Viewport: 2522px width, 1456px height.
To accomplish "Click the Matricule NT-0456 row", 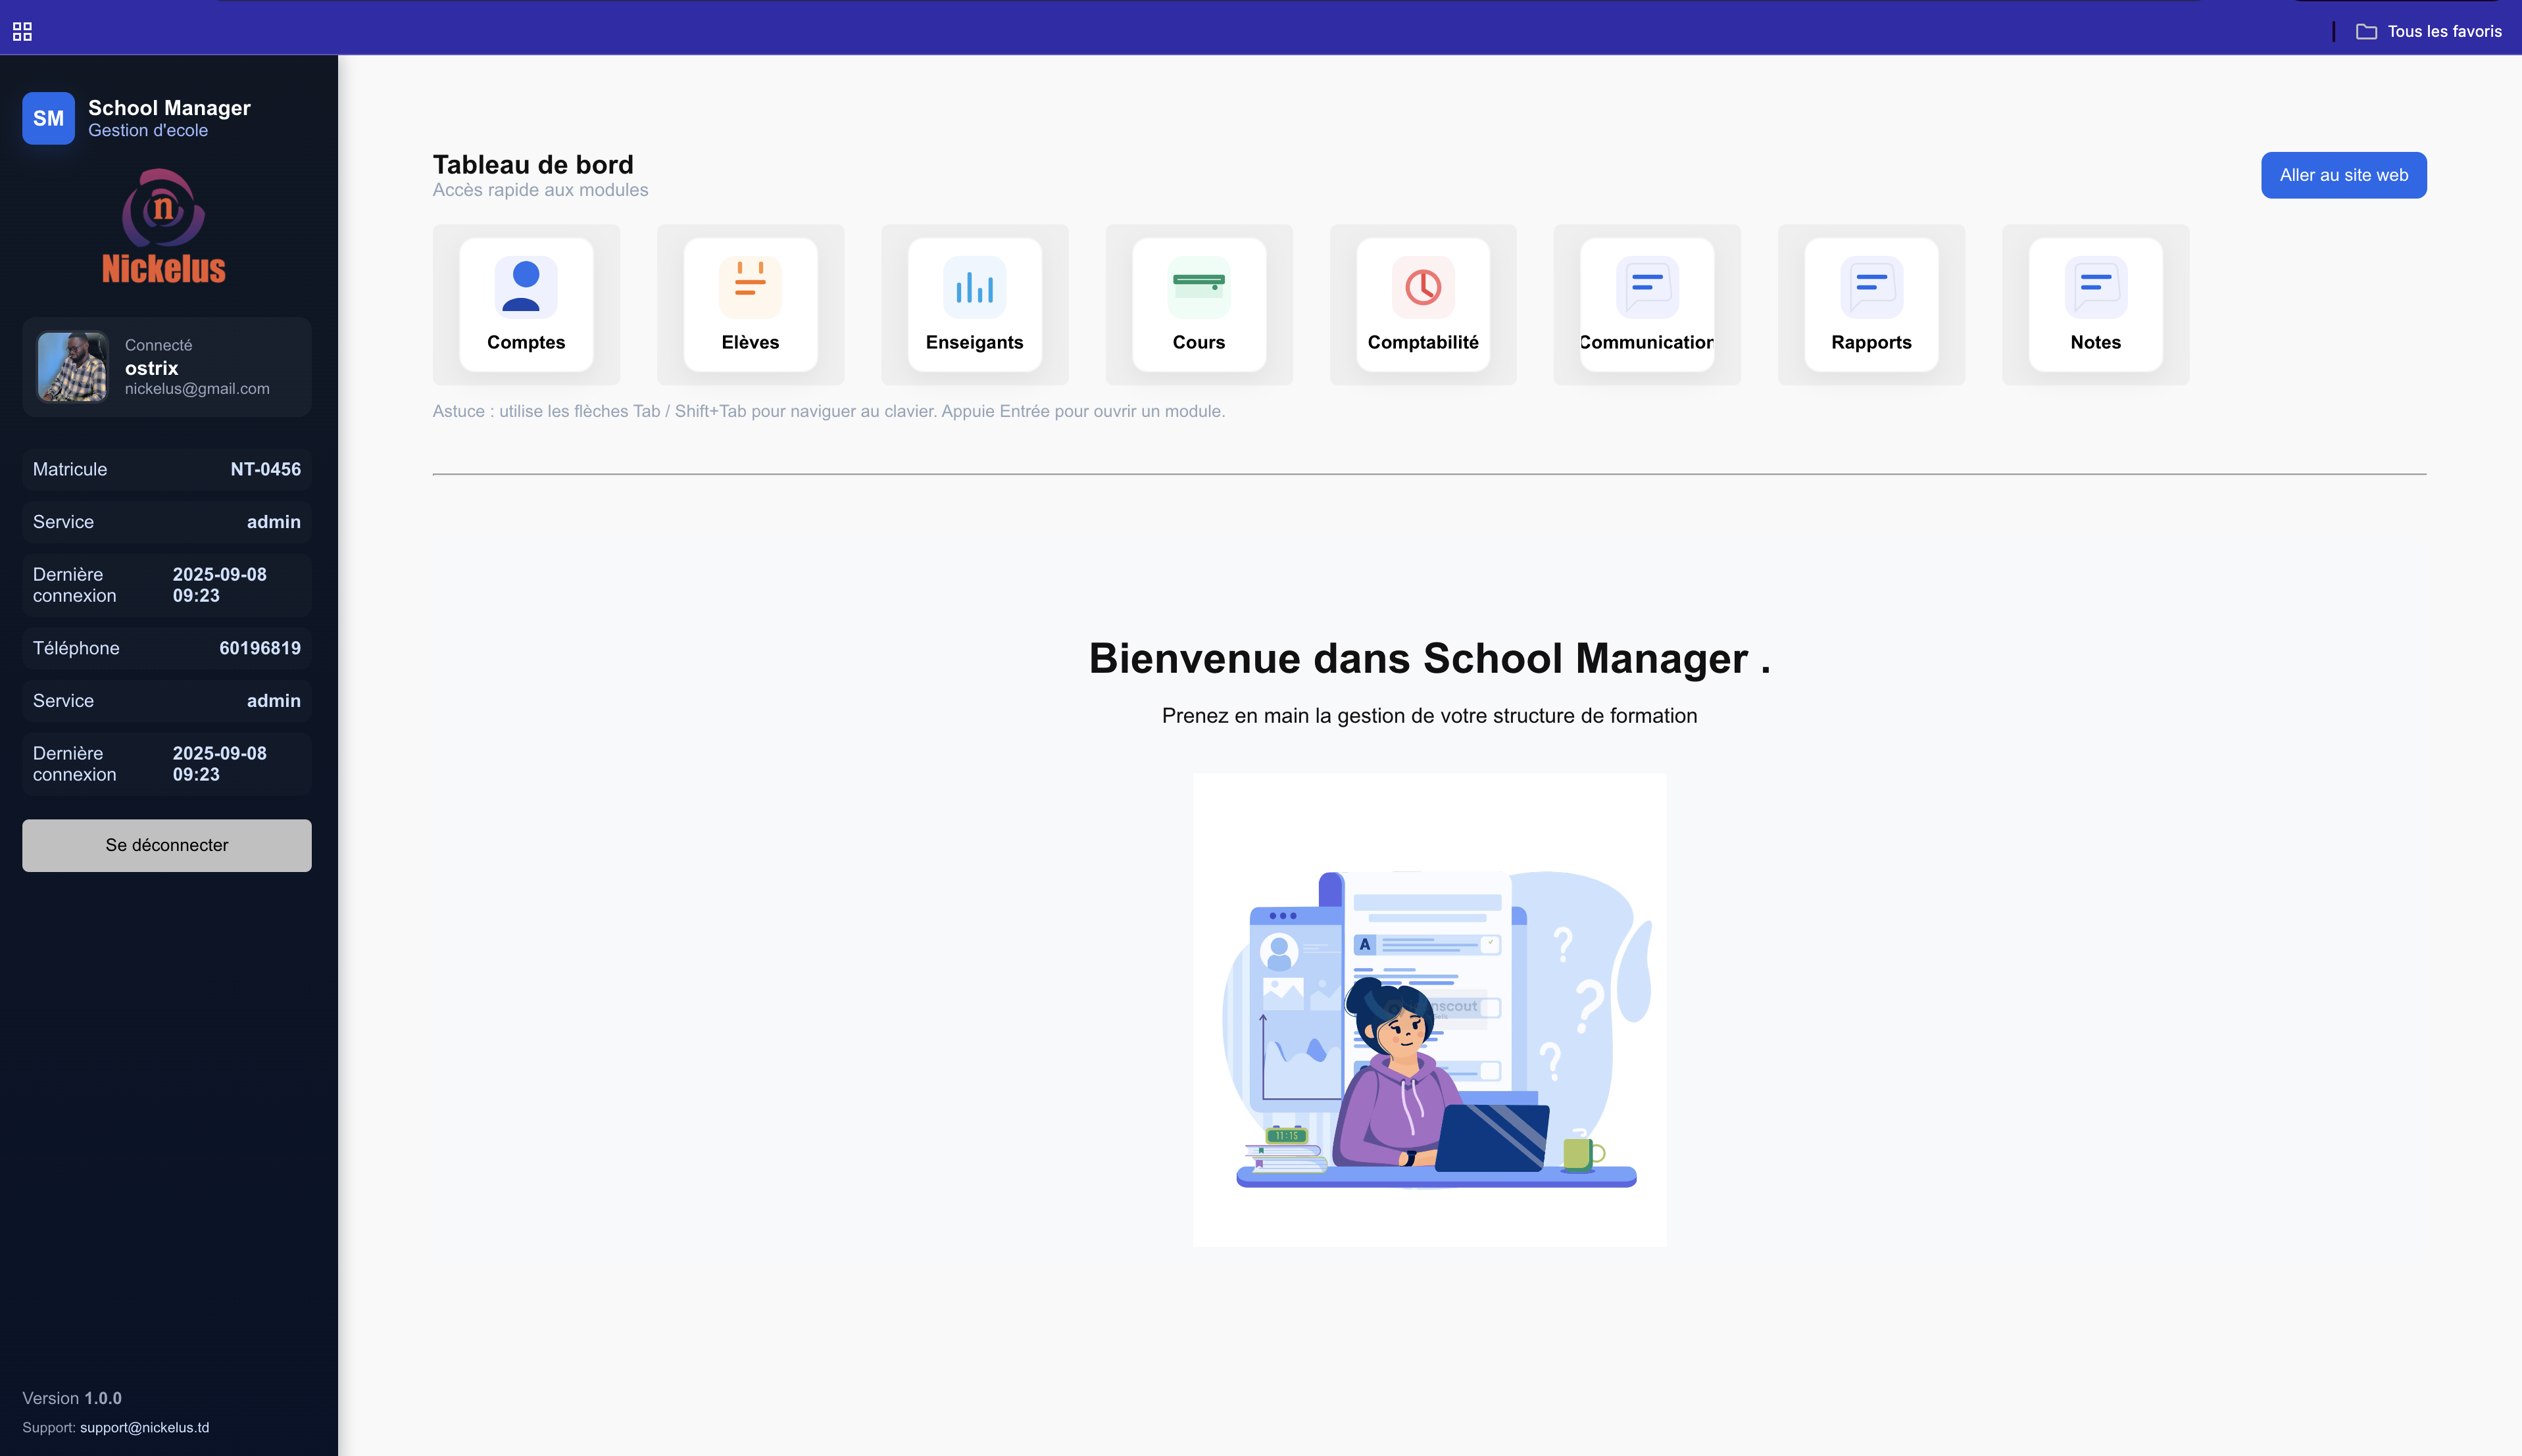I will click(167, 469).
